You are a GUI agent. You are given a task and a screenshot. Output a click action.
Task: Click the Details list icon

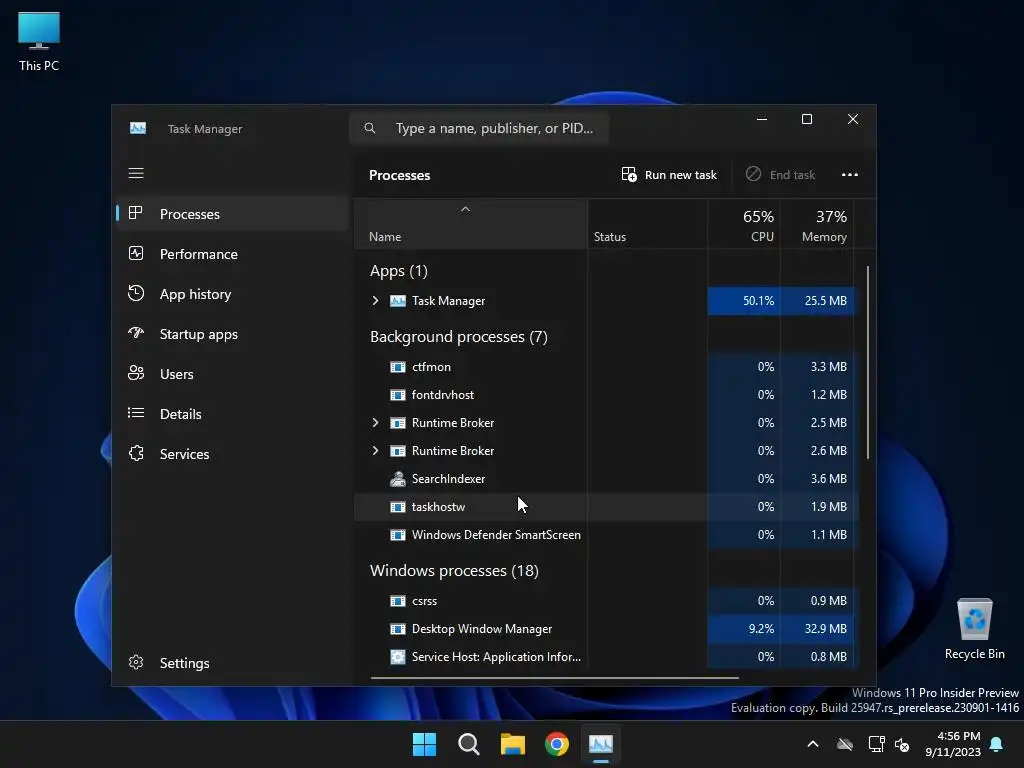(136, 413)
